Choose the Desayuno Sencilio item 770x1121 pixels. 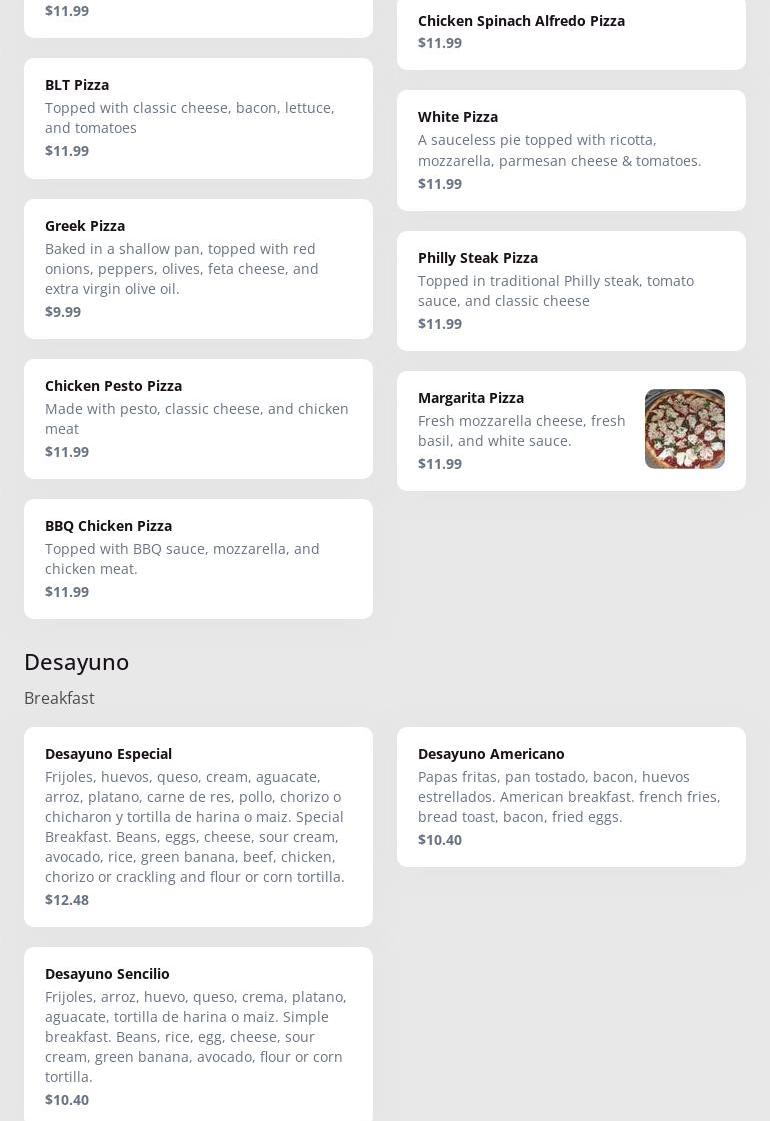[107, 974]
